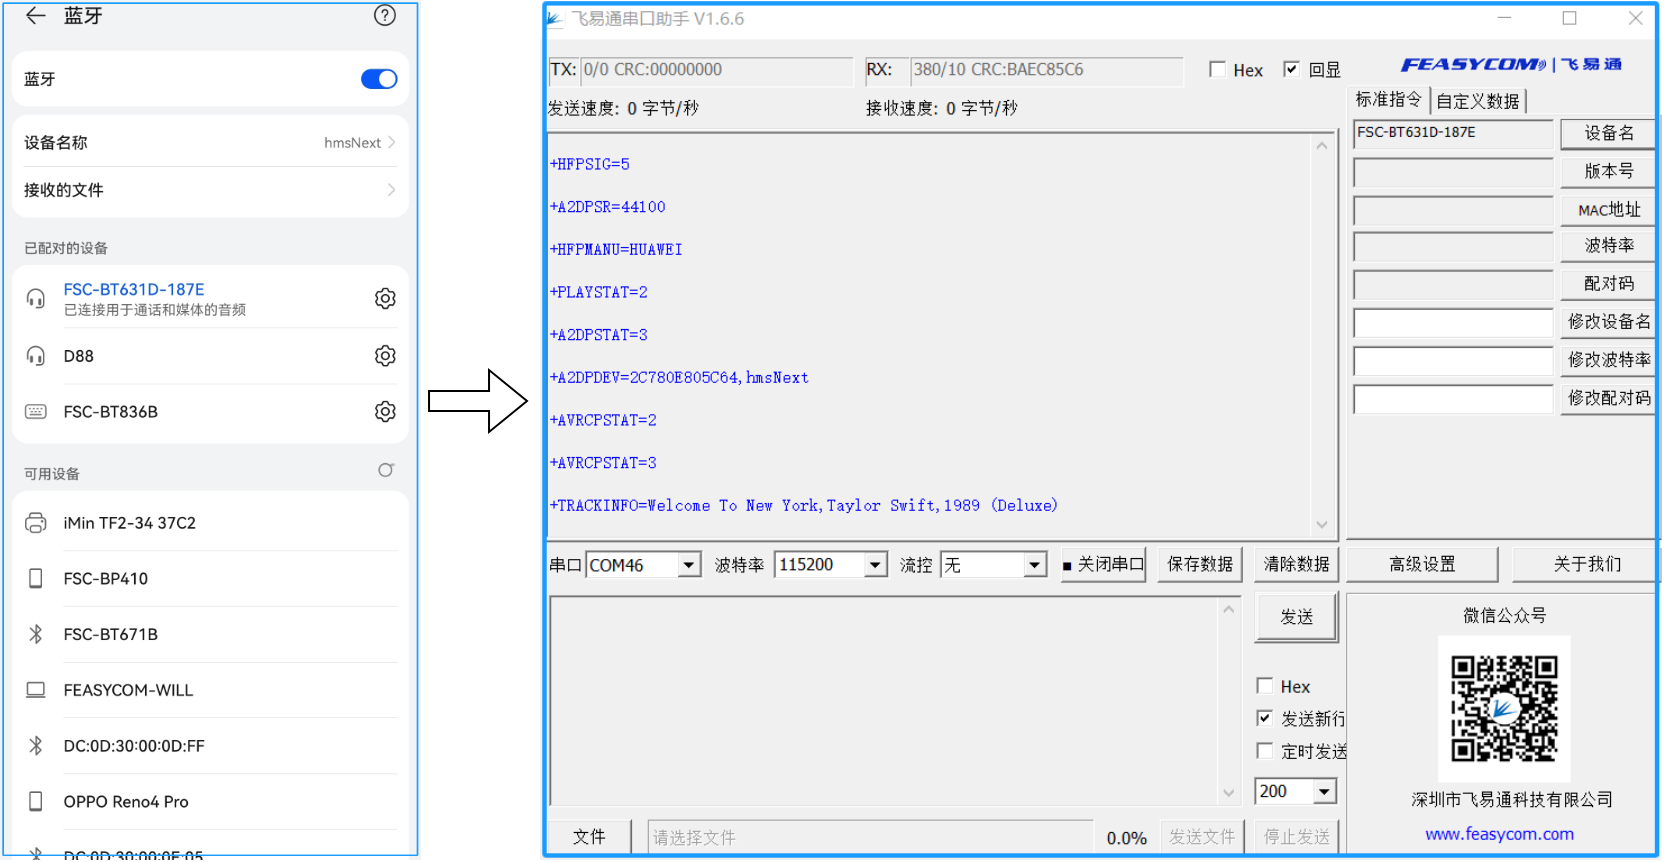Open the 115200 baud rate dropdown
This screenshot has height=862, width=1664.
pos(875,566)
